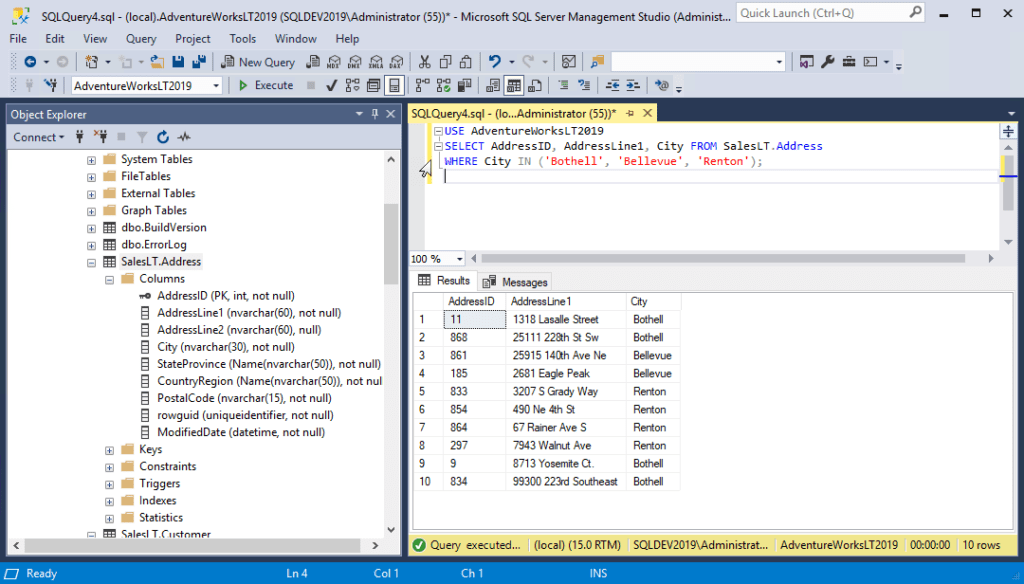Collapse the SalesLT.Address table node
This screenshot has width=1024, height=584.
[91, 263]
